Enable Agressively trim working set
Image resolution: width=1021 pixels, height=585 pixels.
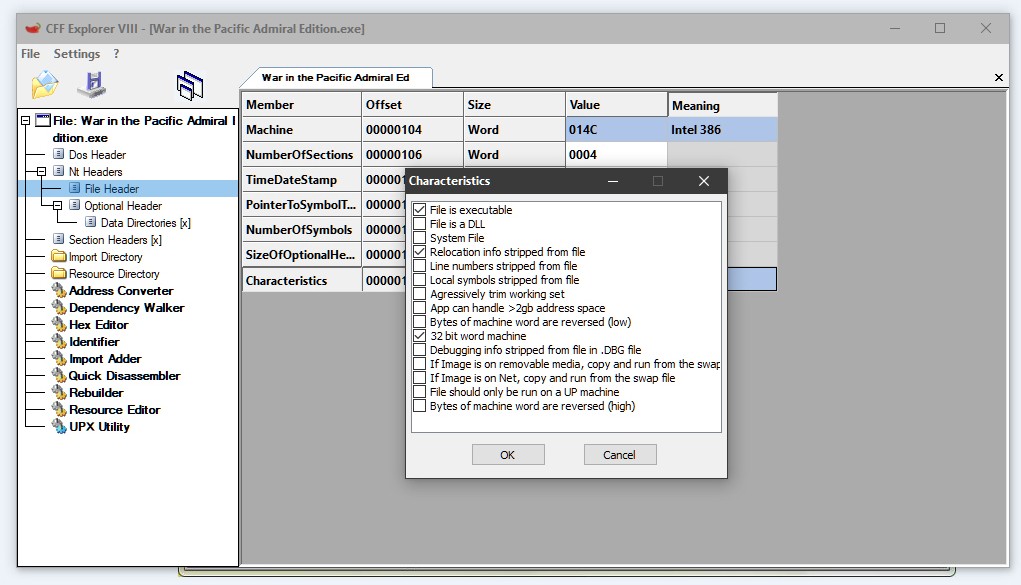coord(419,294)
